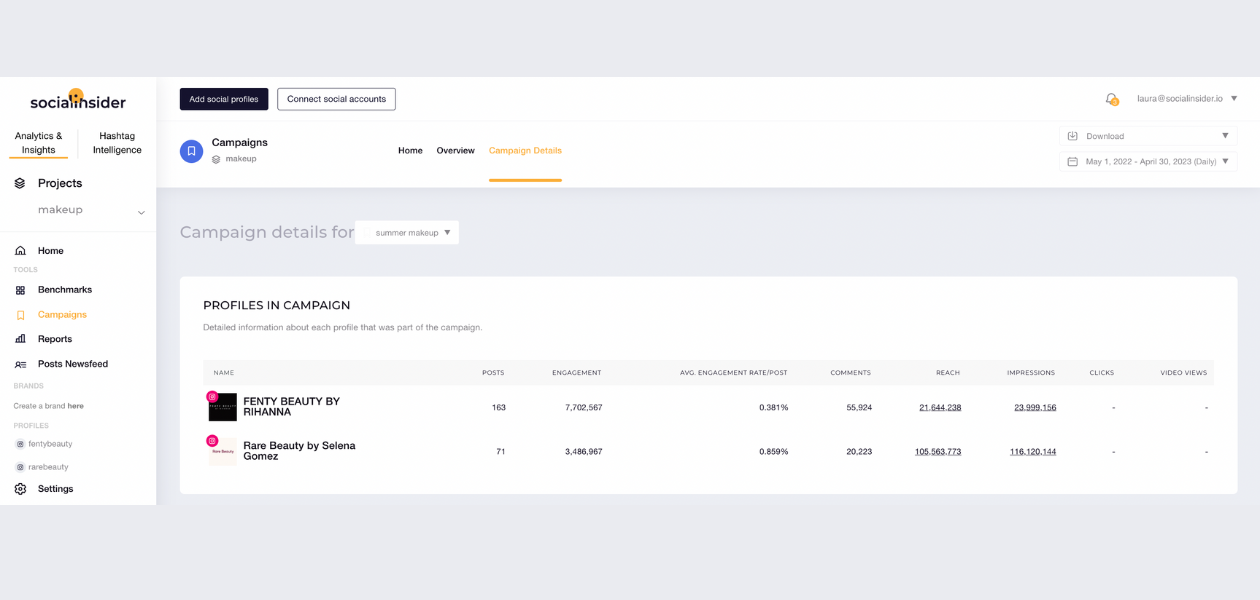Click the VIDEO VIEWS column header

click(1184, 373)
